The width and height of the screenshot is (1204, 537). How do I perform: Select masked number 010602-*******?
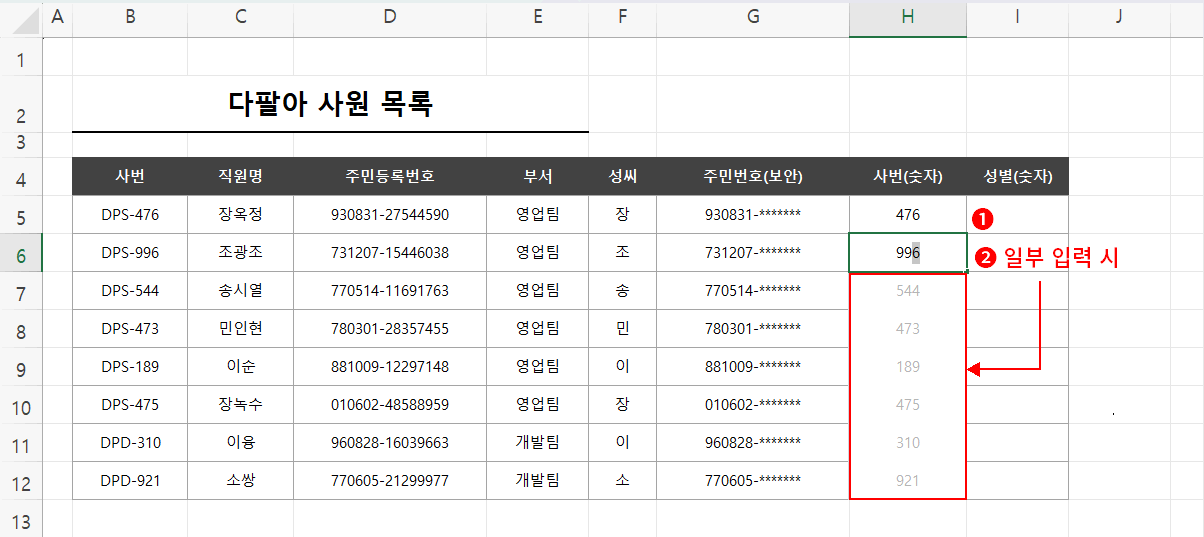coord(753,405)
